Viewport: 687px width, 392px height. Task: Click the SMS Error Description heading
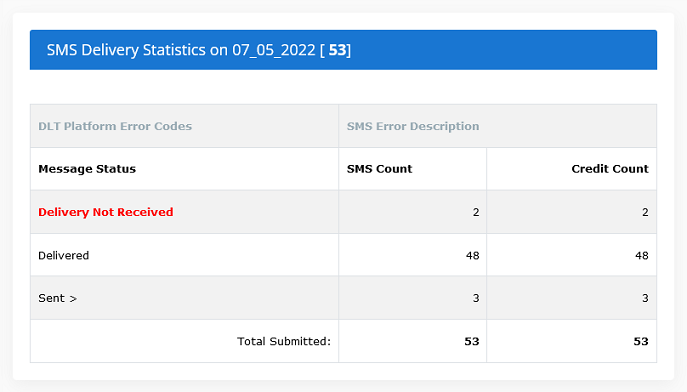pyautogui.click(x=413, y=126)
